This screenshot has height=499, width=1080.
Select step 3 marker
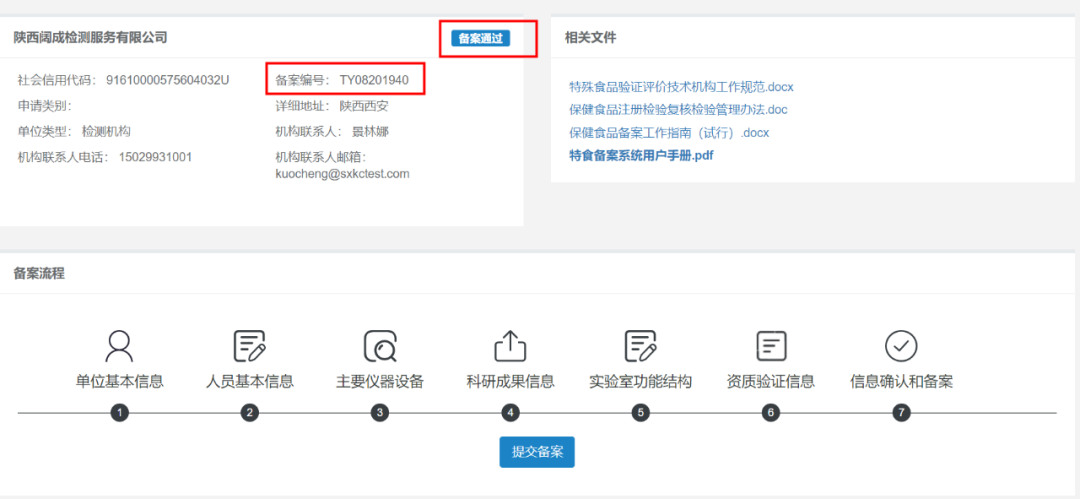pos(380,413)
